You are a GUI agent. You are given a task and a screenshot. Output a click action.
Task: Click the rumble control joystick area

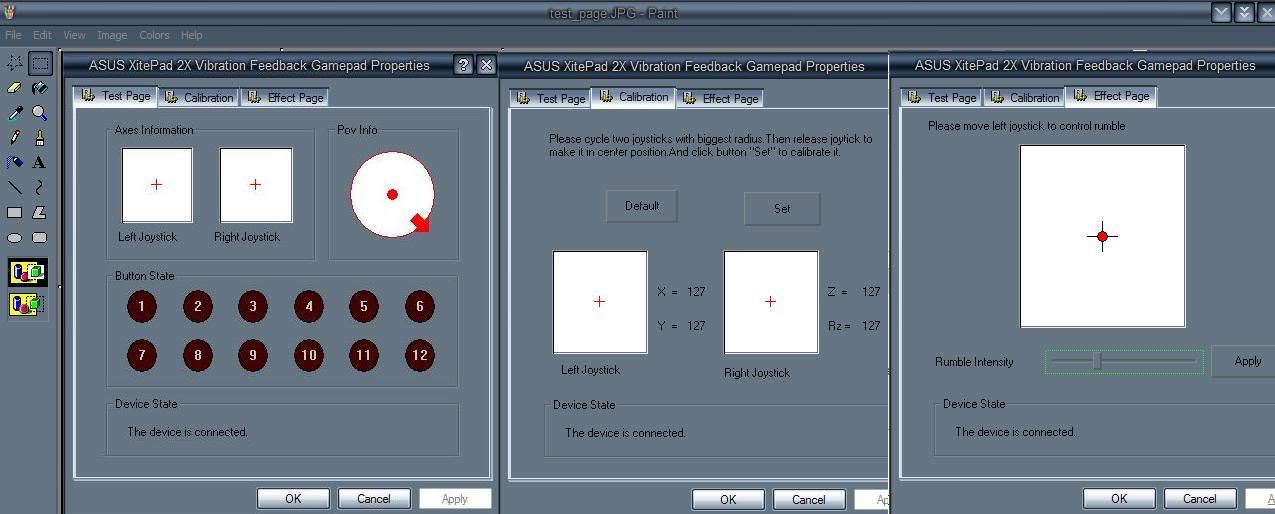[1103, 236]
